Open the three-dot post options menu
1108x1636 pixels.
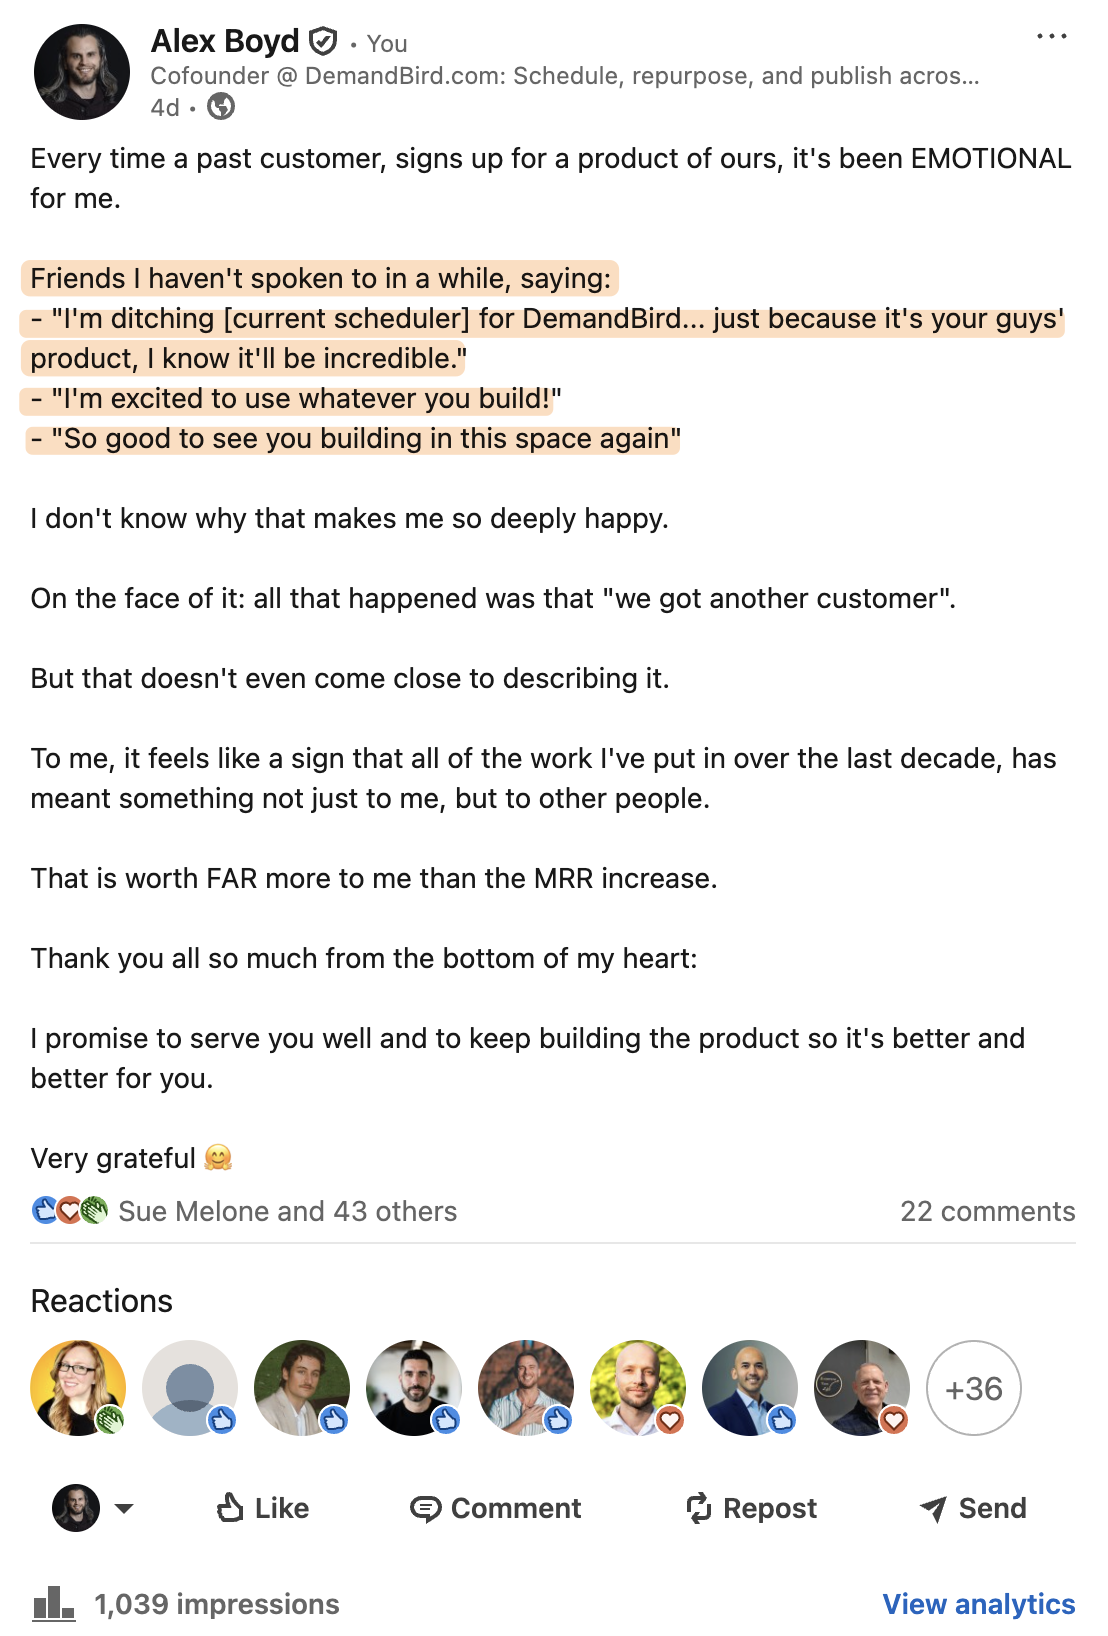1053,36
